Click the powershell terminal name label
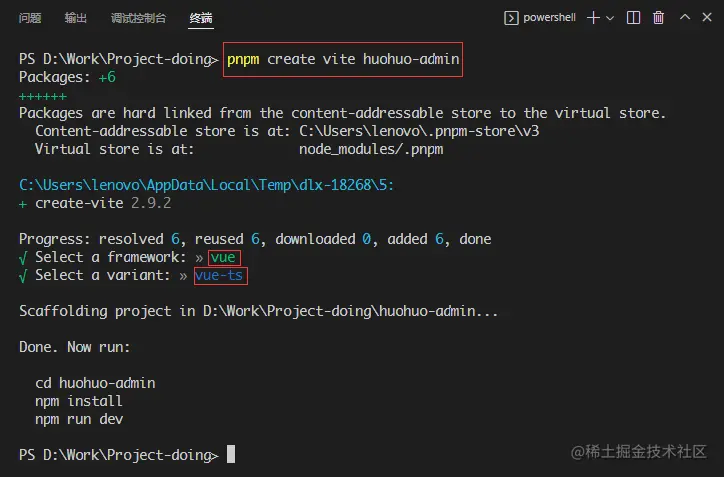724x477 pixels. pyautogui.click(x=549, y=18)
